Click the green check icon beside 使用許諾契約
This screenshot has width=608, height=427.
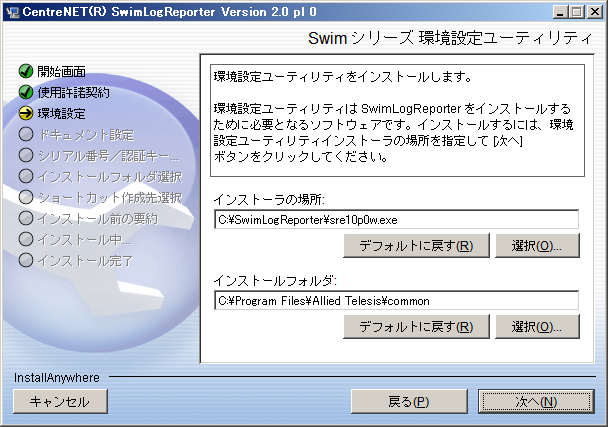pyautogui.click(x=26, y=92)
